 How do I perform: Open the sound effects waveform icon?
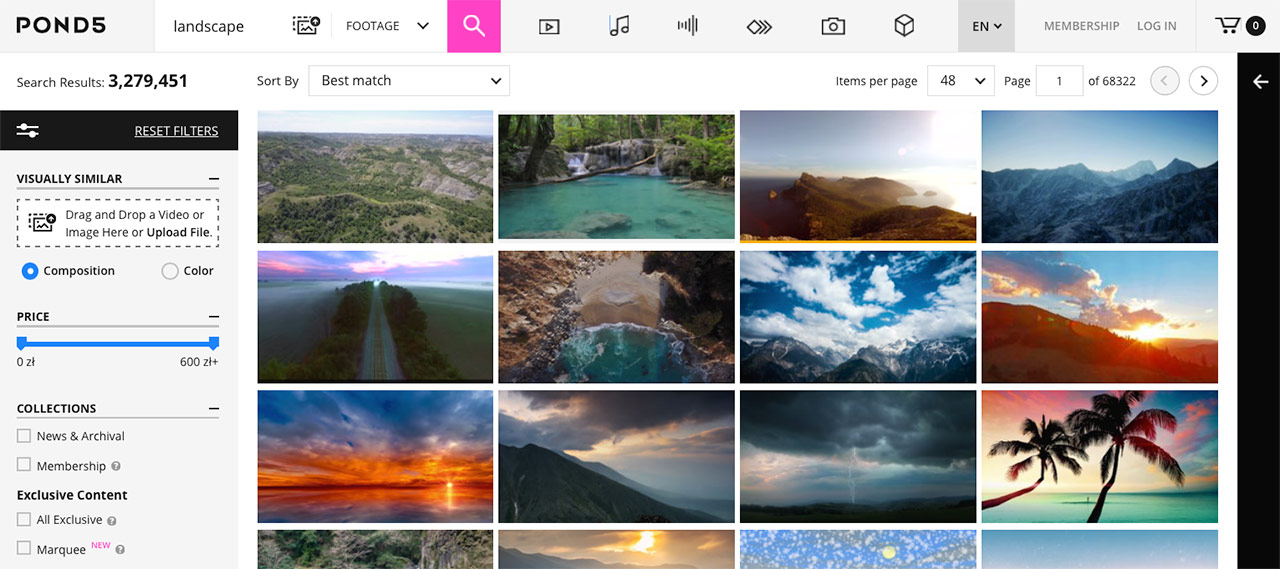(687, 26)
